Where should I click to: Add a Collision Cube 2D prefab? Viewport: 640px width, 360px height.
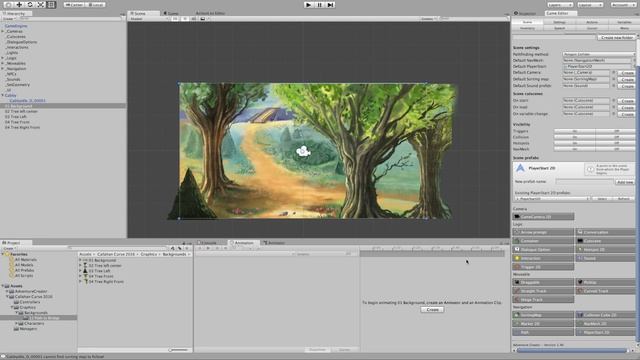606,315
